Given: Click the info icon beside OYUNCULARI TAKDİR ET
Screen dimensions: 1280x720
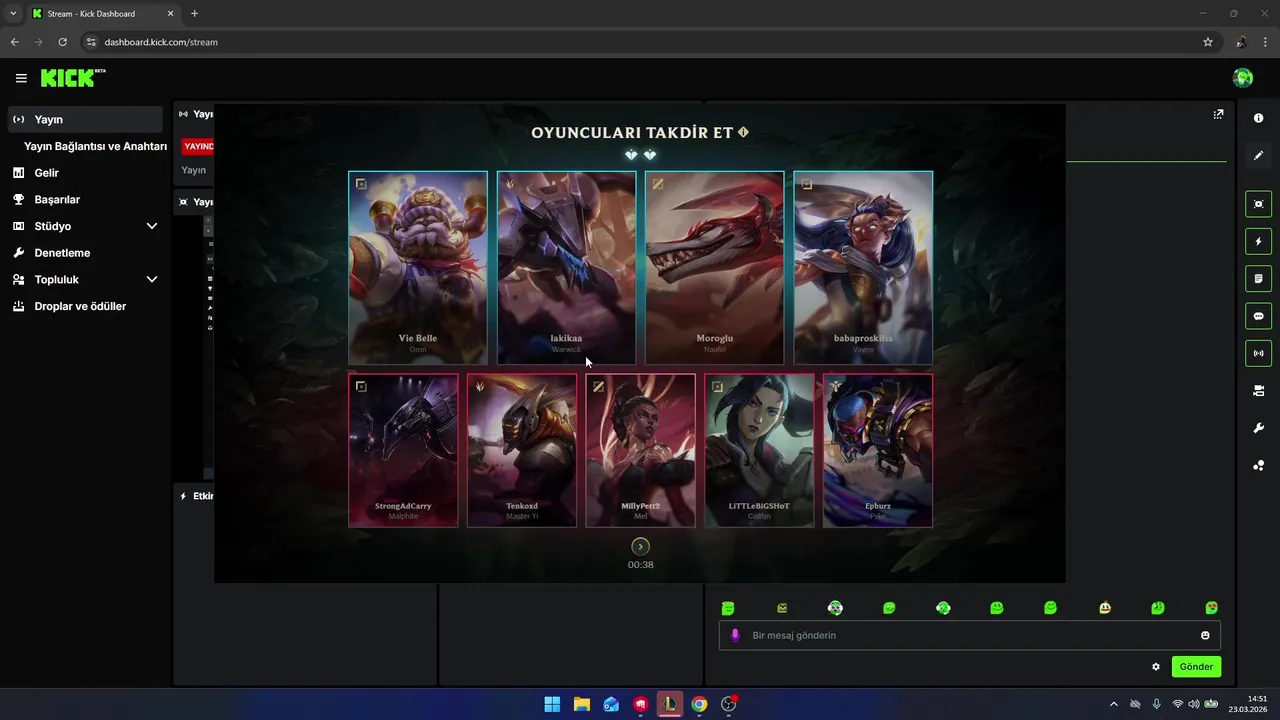Looking at the screenshot, I should tap(743, 132).
